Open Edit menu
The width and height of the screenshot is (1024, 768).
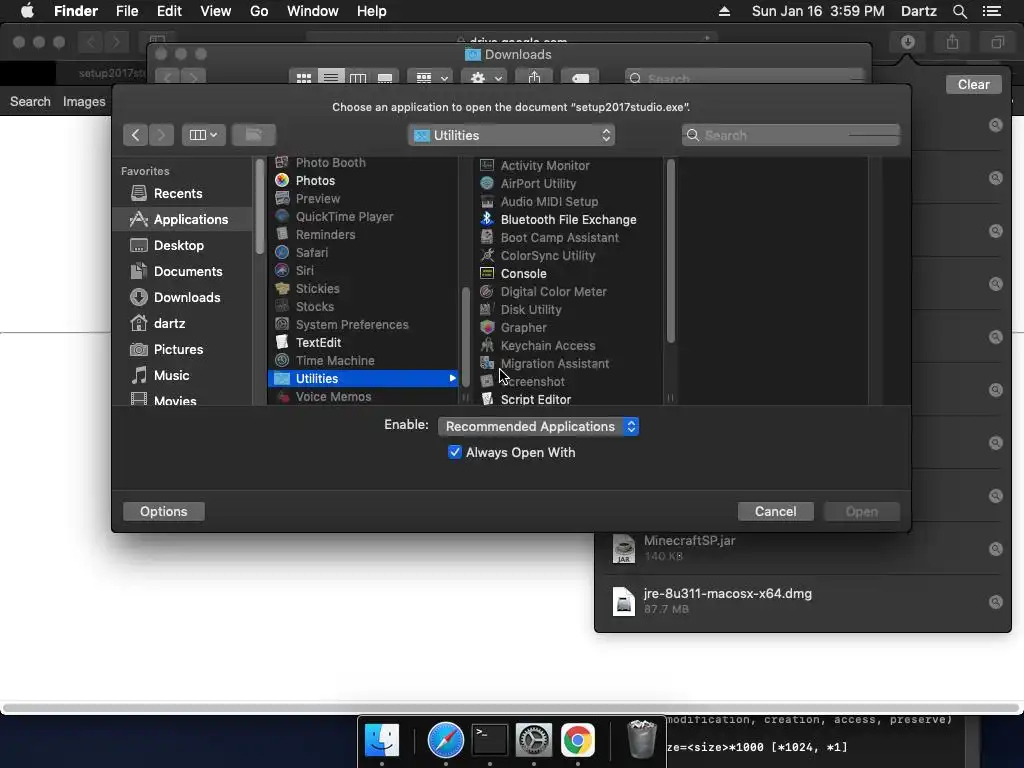coord(169,11)
